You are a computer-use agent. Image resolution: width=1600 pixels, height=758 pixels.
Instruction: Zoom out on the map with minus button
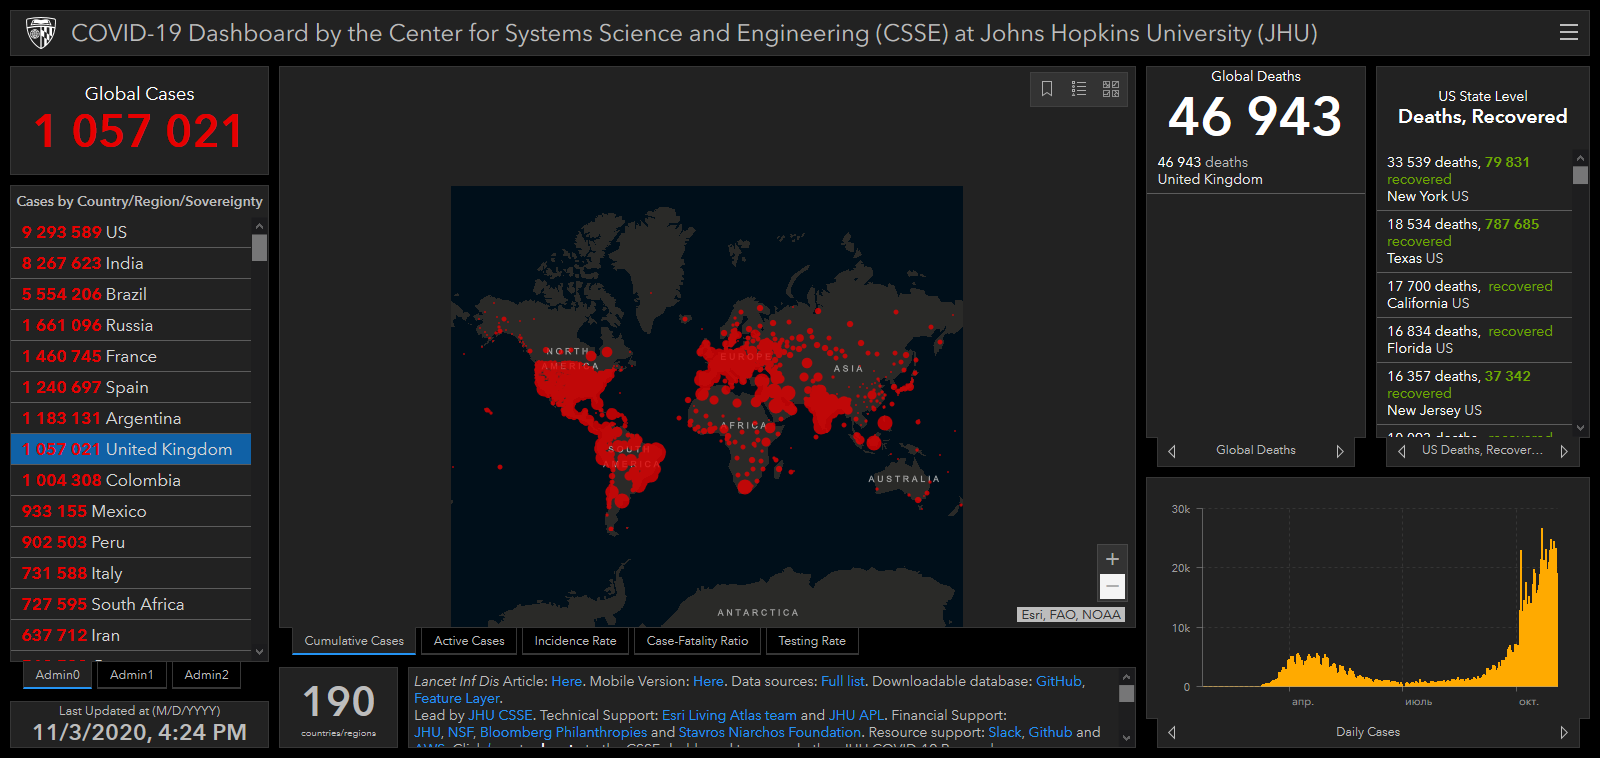click(x=1112, y=586)
